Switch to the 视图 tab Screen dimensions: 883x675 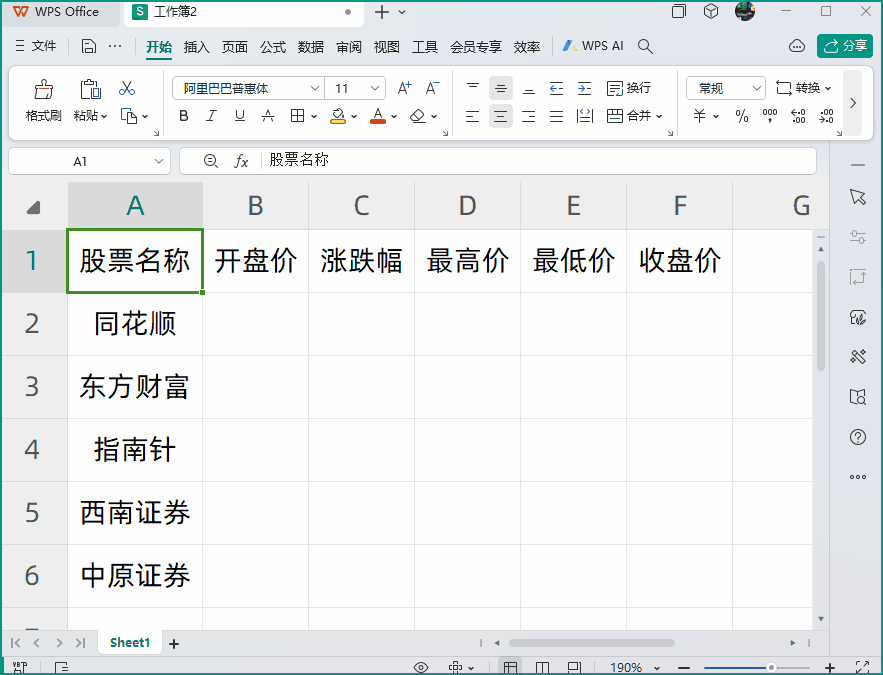pos(387,47)
